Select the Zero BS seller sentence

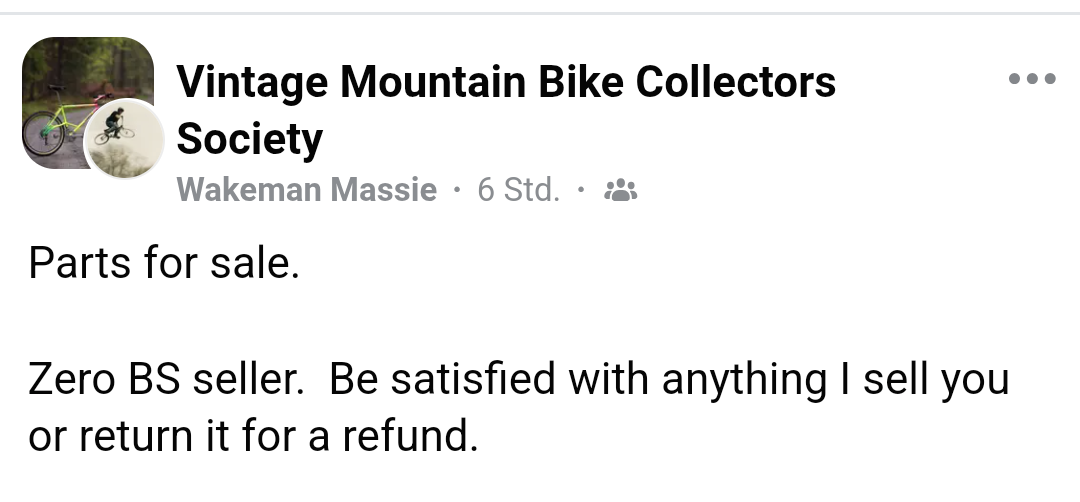tap(170, 380)
